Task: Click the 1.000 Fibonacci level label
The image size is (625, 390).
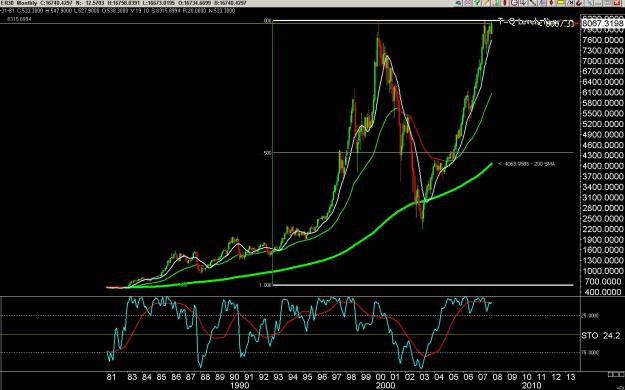Action: 266,285
